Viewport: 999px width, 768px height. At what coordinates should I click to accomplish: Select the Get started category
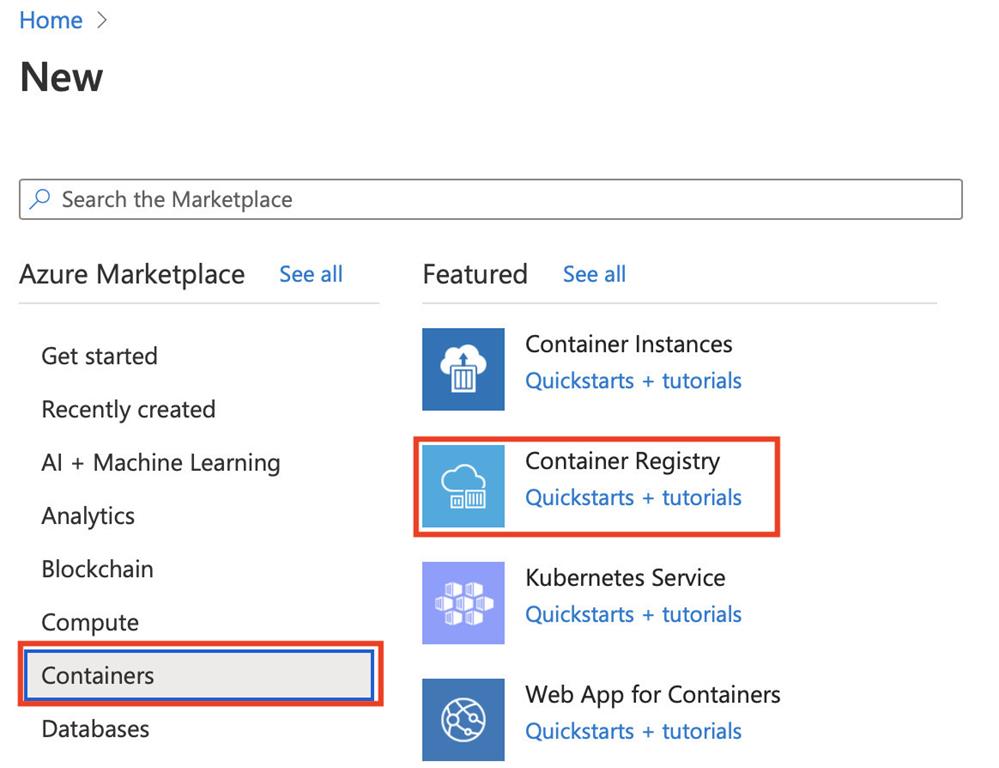click(x=99, y=356)
